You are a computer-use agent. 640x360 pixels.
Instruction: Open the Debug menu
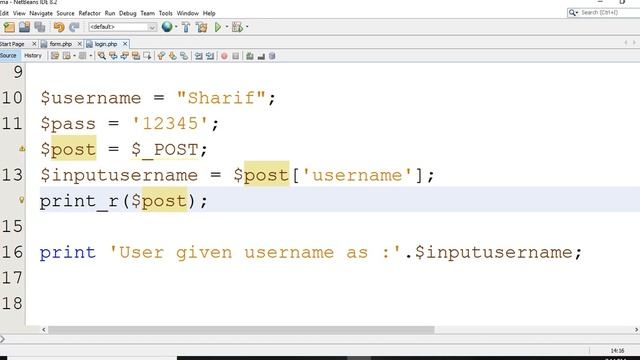point(127,13)
